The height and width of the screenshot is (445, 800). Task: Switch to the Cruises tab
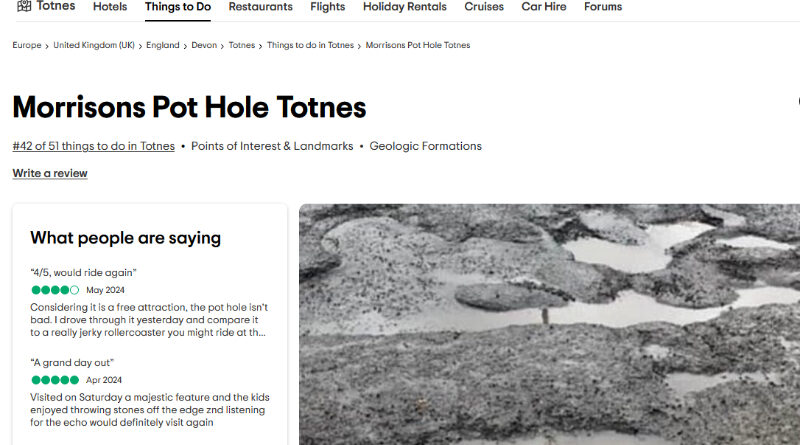(x=485, y=7)
